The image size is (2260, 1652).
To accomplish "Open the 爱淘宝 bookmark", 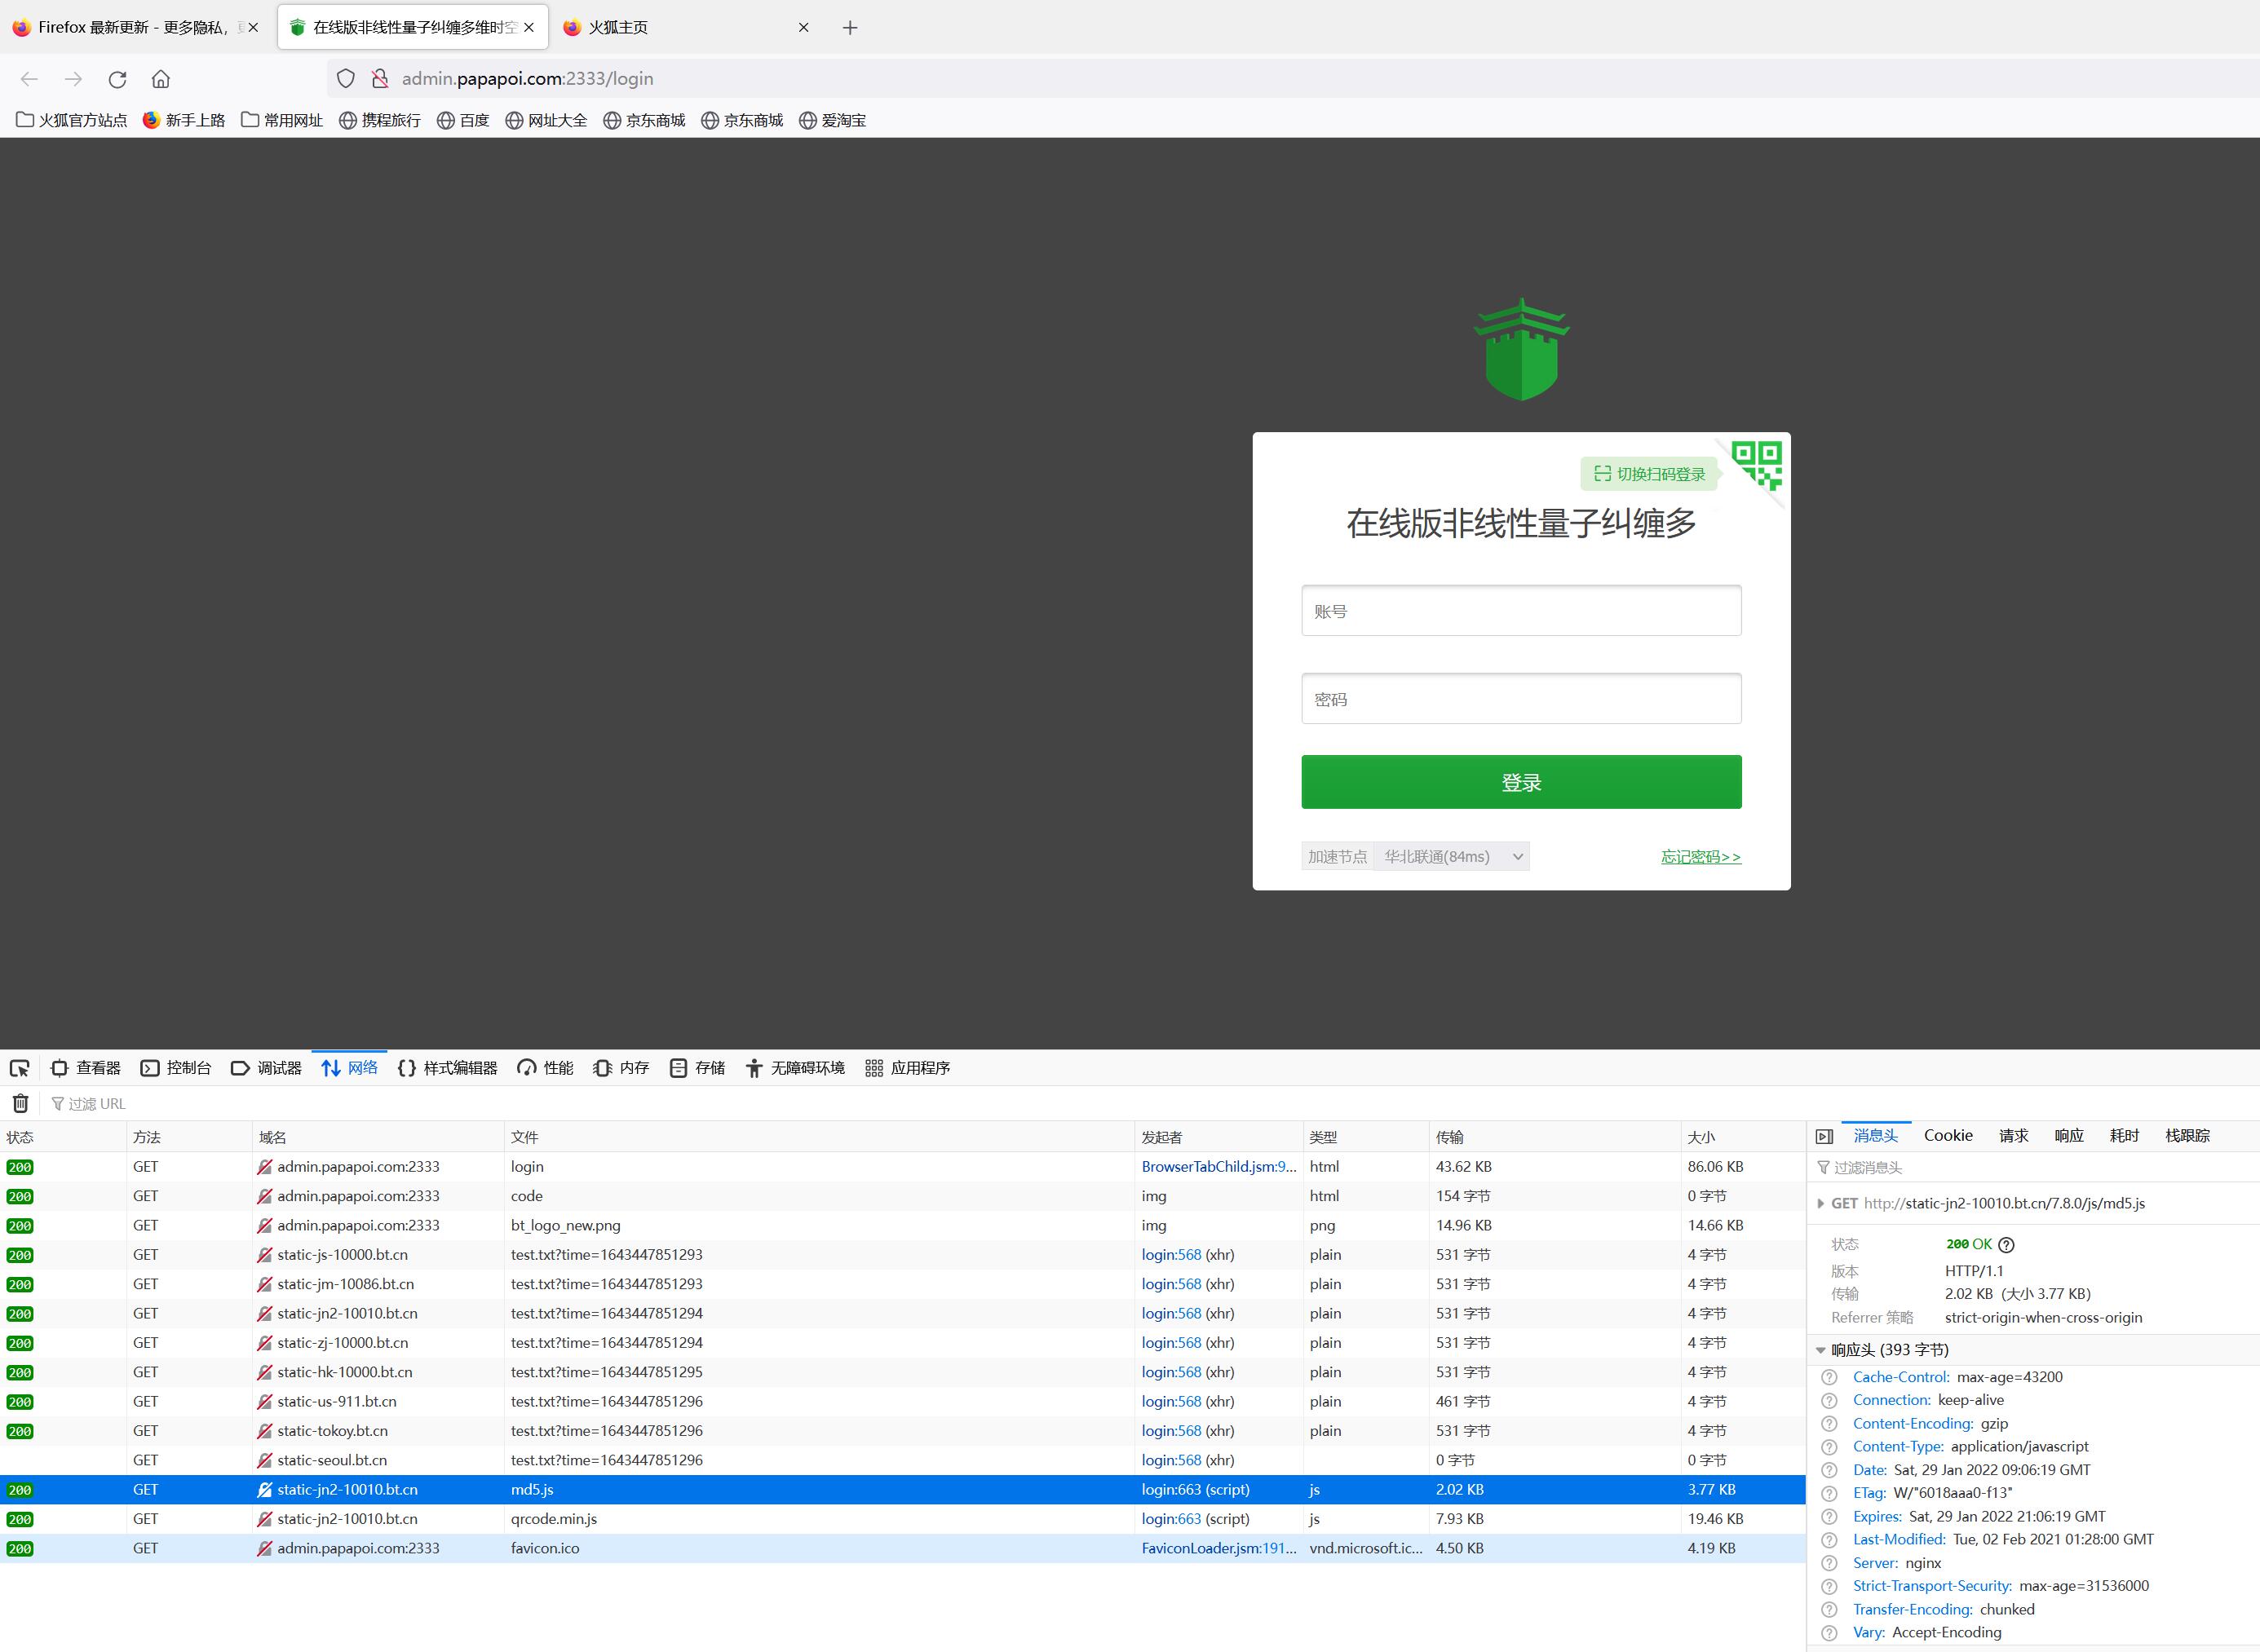I will [833, 120].
